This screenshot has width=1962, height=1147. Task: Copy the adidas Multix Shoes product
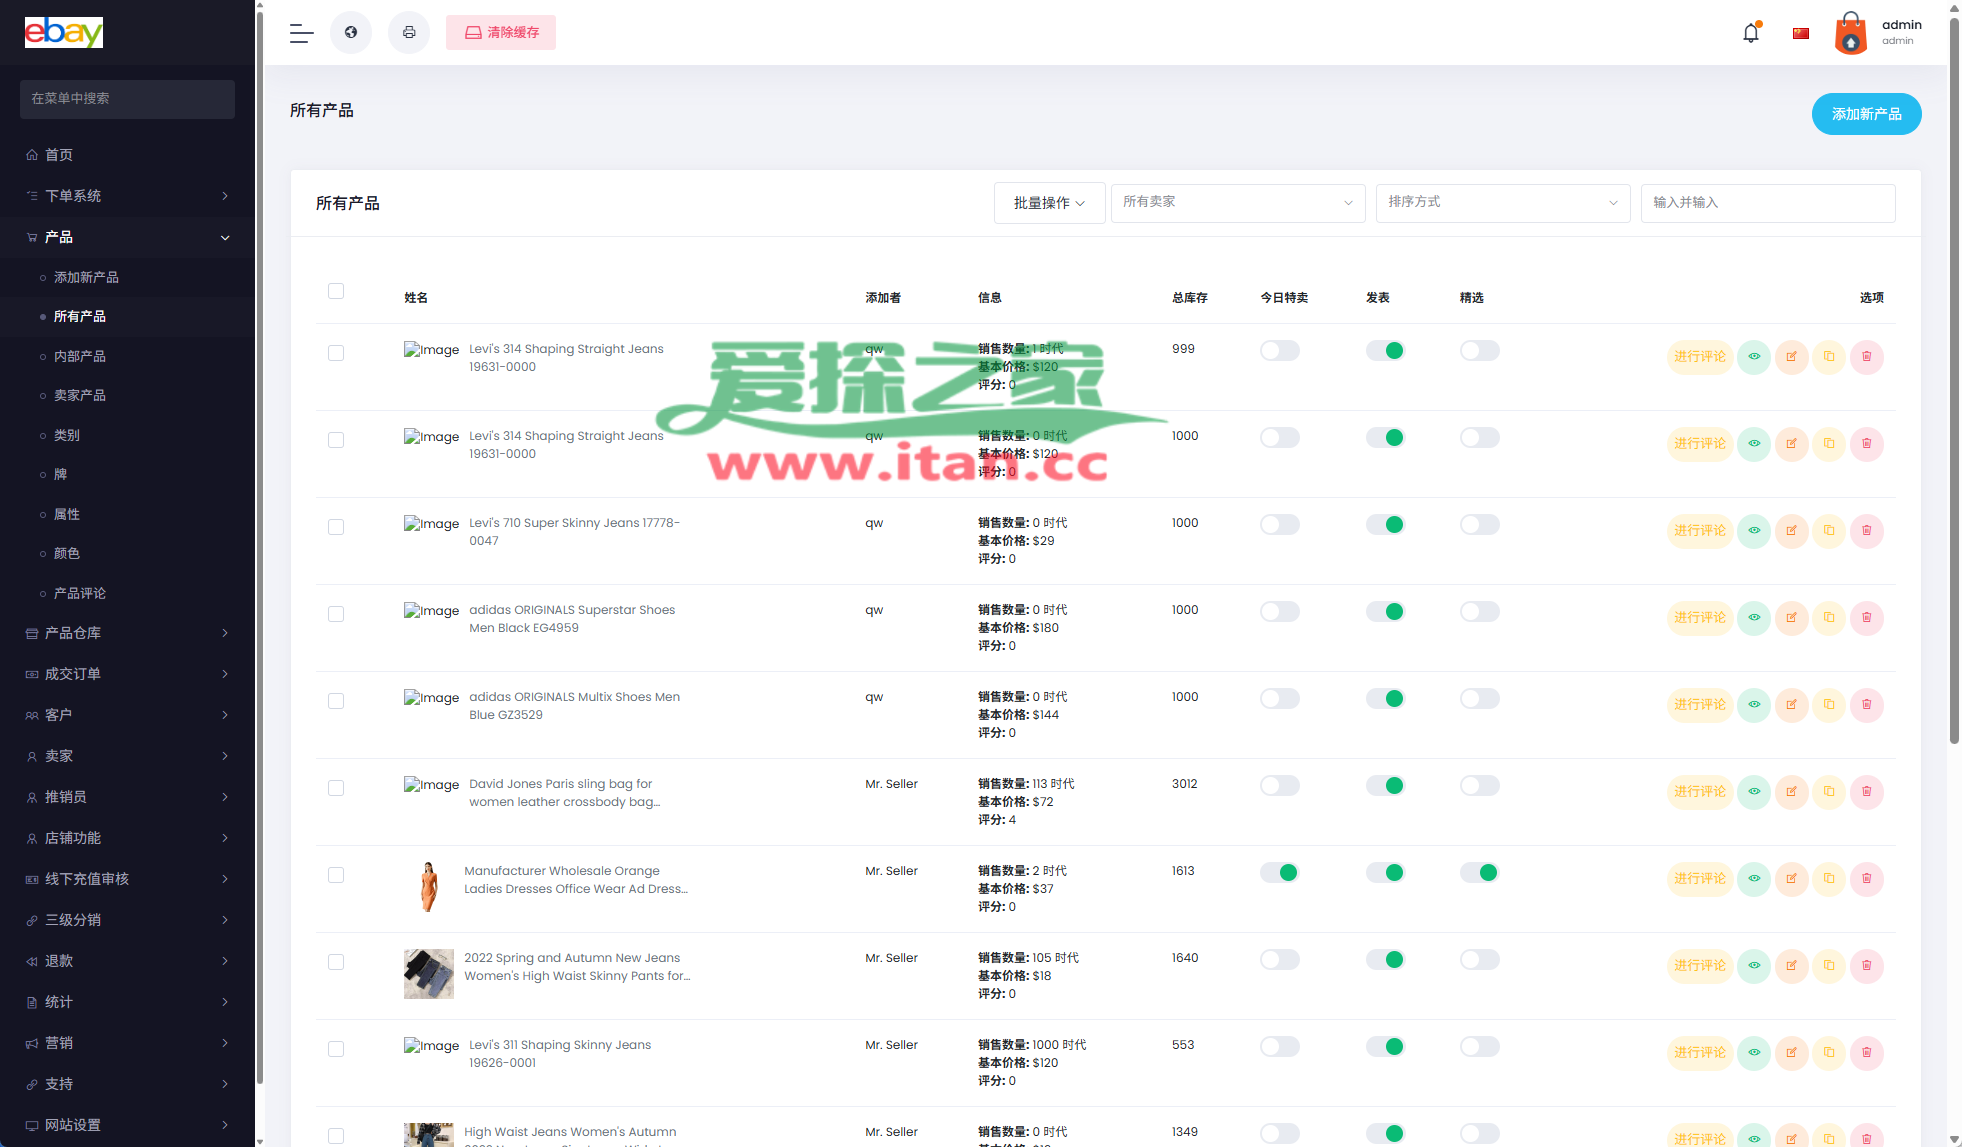[x=1829, y=705]
